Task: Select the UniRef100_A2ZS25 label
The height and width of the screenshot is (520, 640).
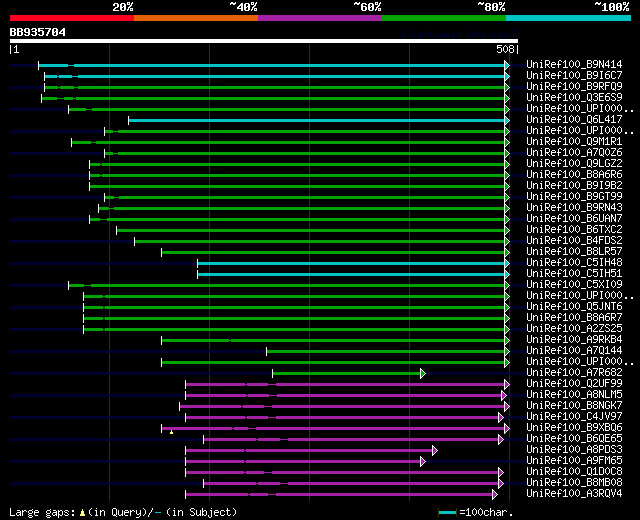Action: (x=574, y=329)
